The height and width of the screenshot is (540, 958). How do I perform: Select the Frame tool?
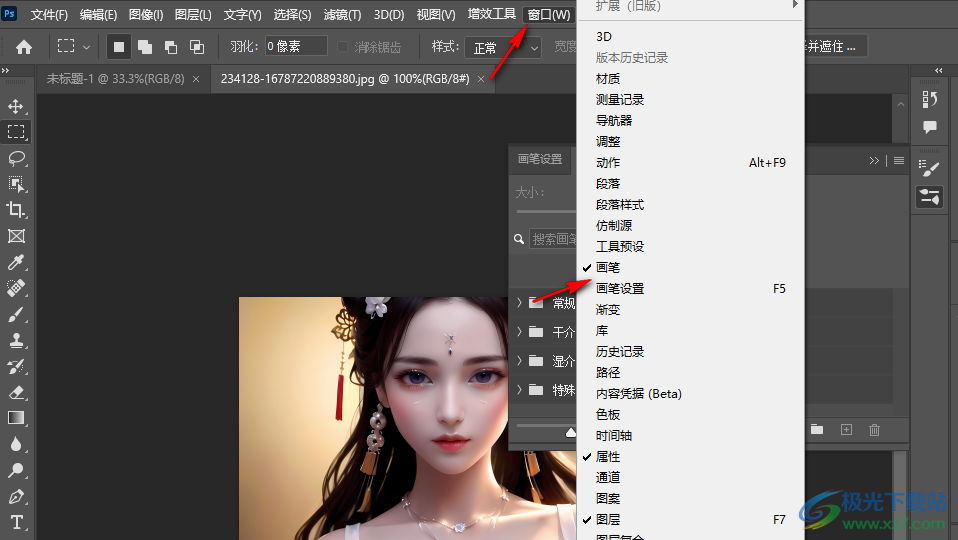click(x=16, y=236)
